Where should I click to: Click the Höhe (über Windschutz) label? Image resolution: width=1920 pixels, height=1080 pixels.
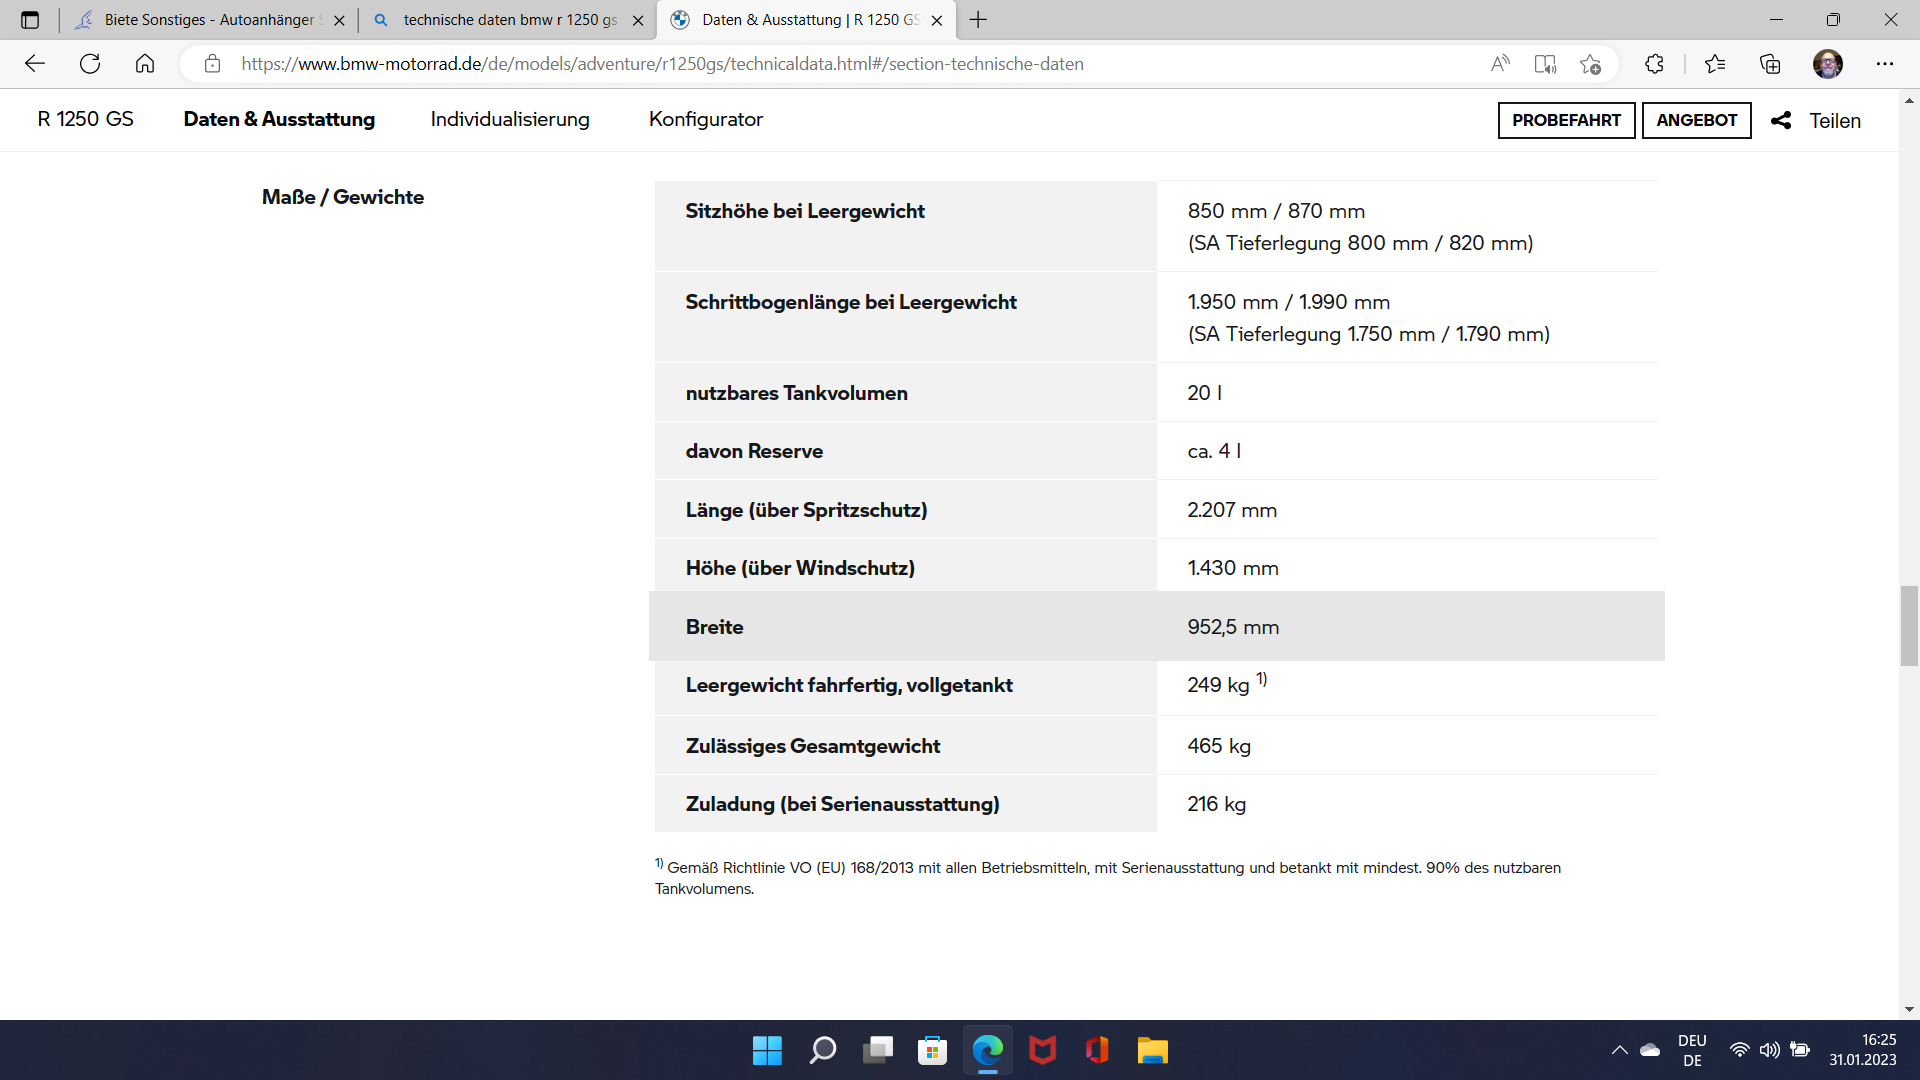[x=800, y=568]
